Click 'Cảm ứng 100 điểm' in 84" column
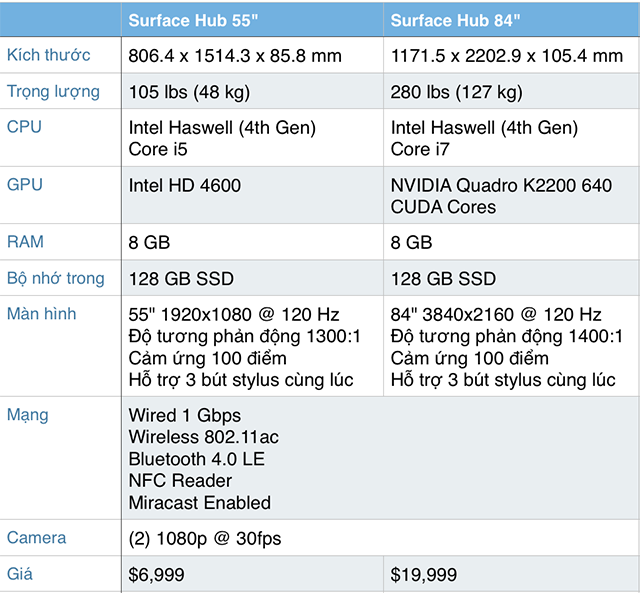 pyautogui.click(x=469, y=358)
